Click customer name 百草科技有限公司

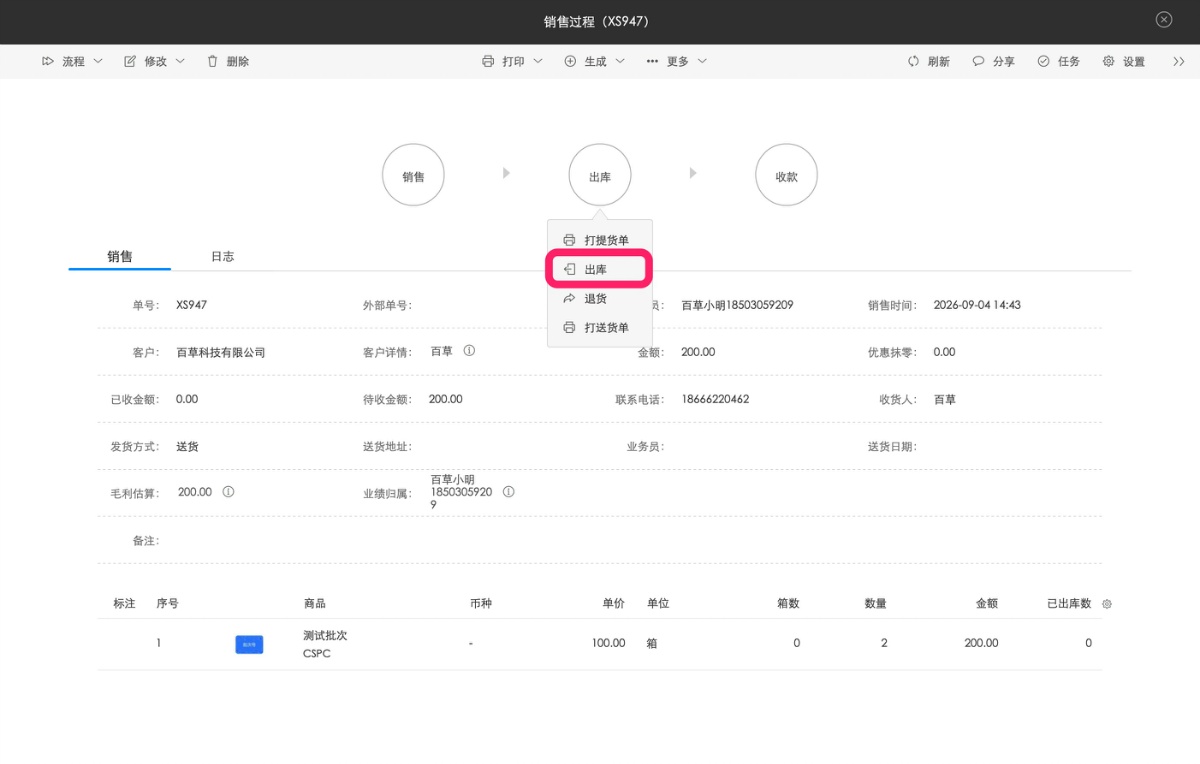coord(221,352)
